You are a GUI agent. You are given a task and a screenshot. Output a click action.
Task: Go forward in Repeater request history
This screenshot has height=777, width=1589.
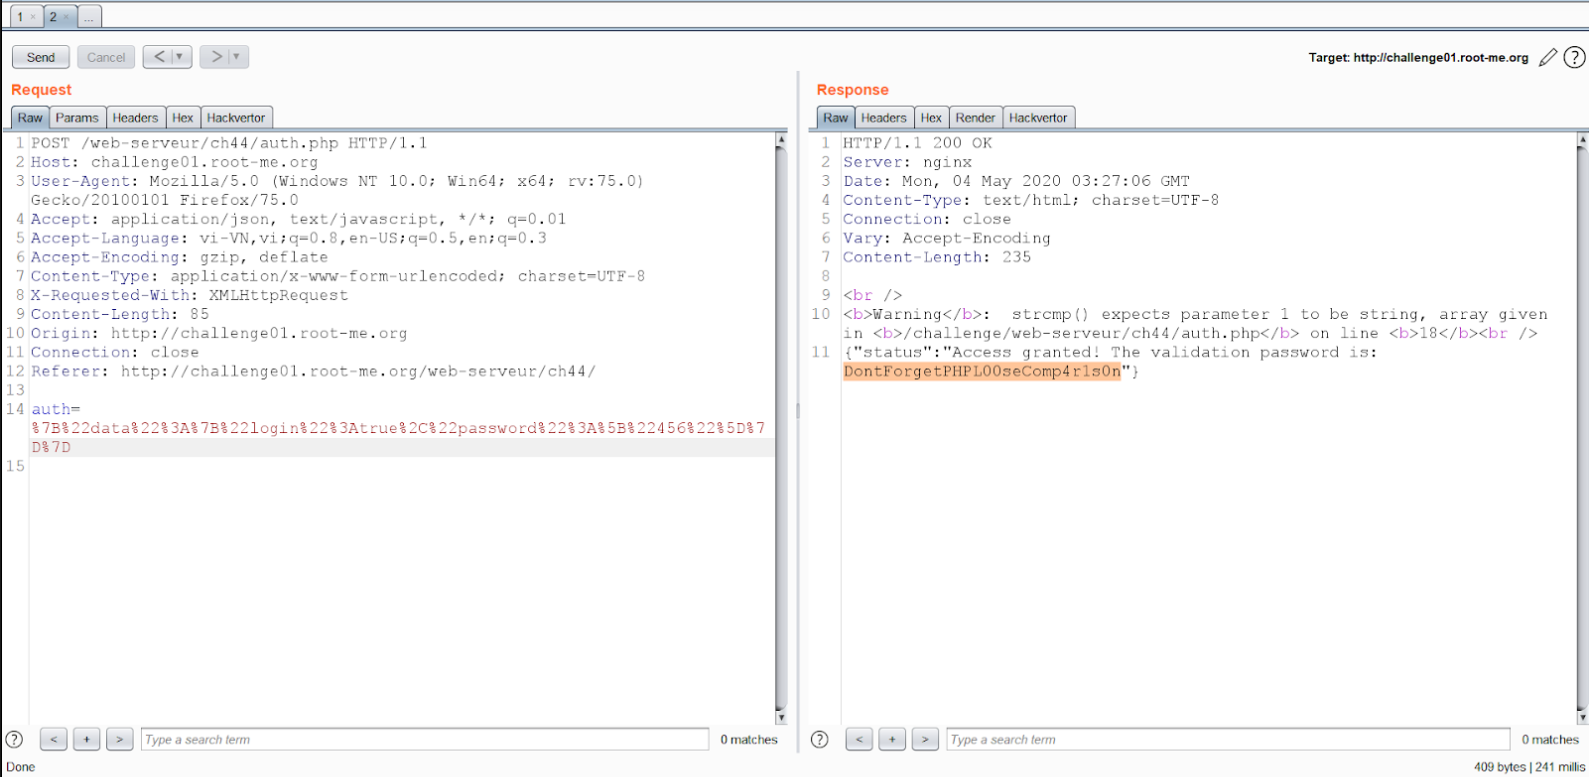tap(216, 57)
